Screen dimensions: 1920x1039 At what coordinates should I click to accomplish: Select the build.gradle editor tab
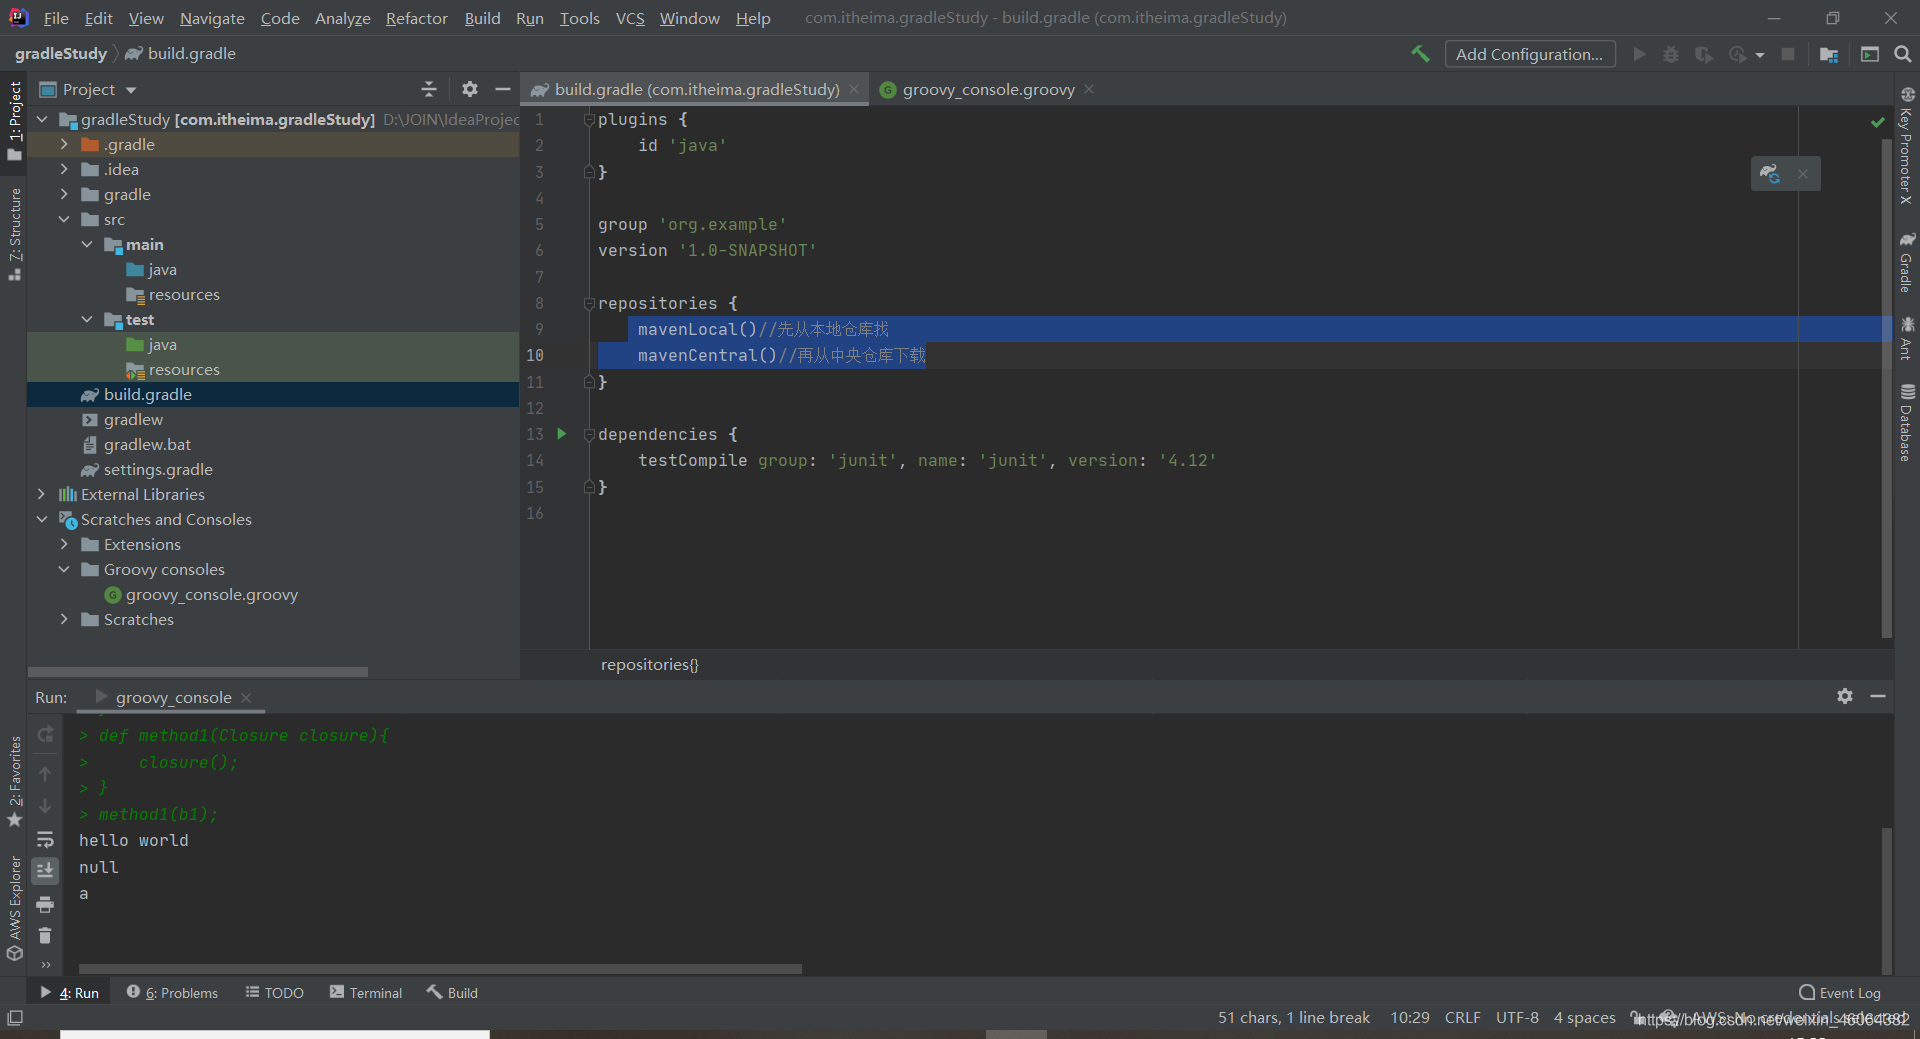696,89
